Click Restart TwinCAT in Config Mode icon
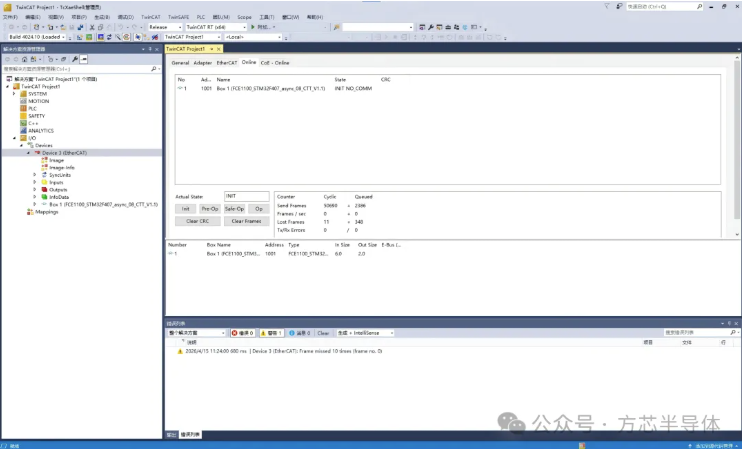Image resolution: width=742 pixels, height=449 pixels. click(100, 37)
